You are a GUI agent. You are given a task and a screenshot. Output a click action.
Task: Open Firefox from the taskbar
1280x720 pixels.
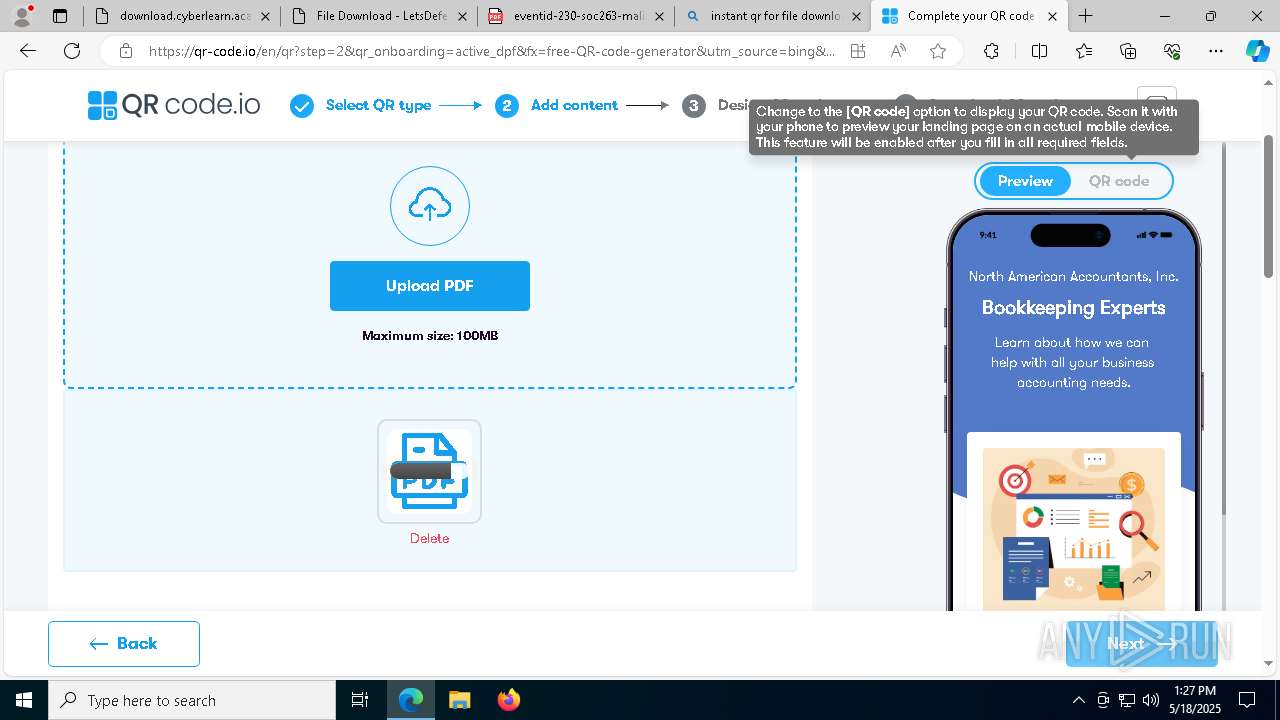pos(508,700)
